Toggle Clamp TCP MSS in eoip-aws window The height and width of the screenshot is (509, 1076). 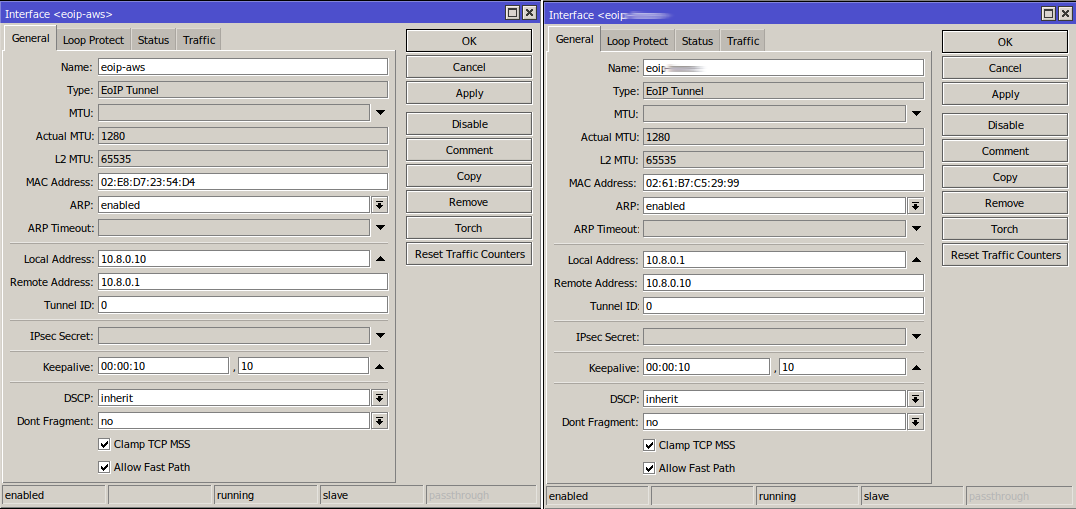[x=104, y=444]
